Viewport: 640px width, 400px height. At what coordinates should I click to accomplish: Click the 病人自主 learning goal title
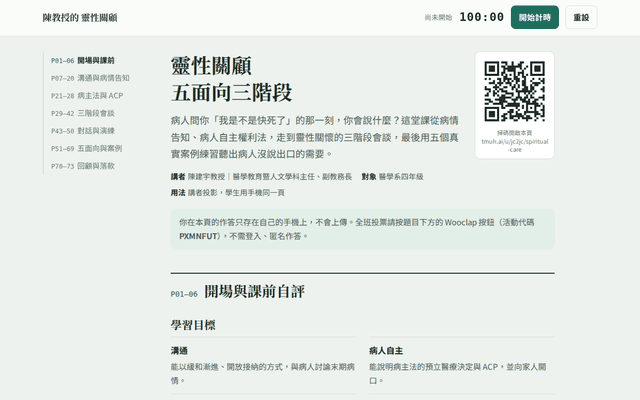click(x=386, y=351)
